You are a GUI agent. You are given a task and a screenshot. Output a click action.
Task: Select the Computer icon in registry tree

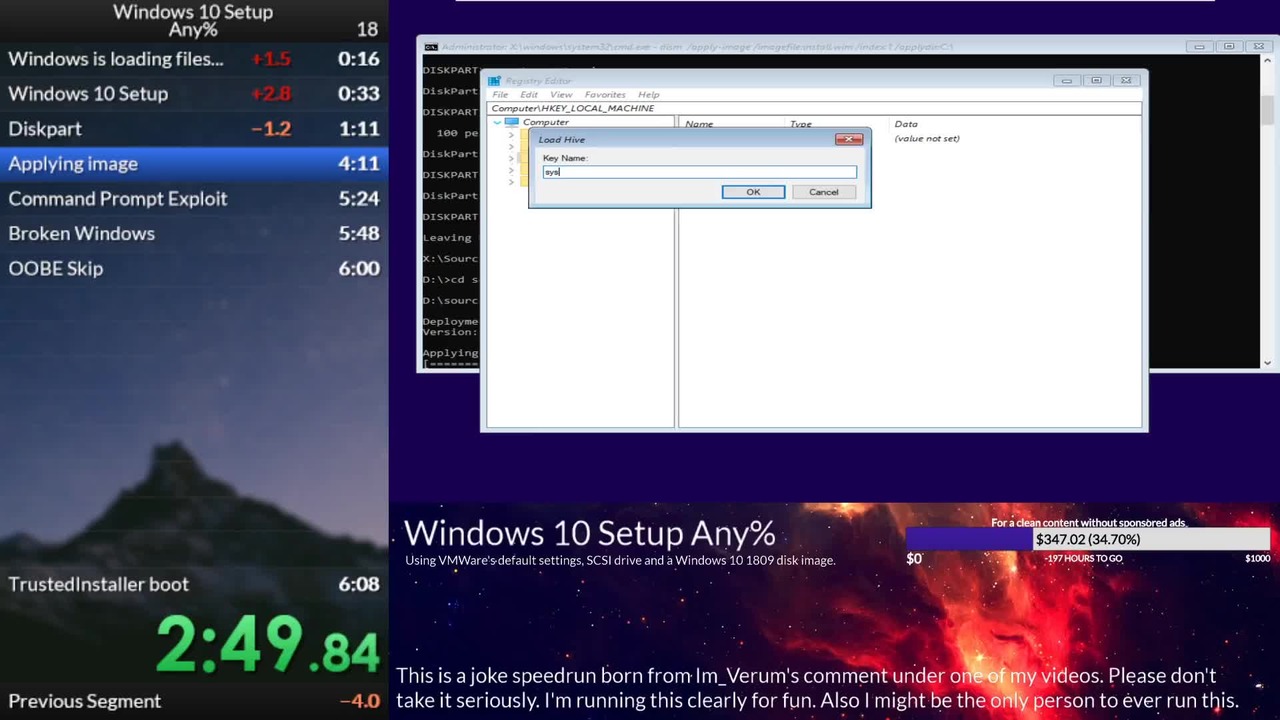pyautogui.click(x=512, y=122)
